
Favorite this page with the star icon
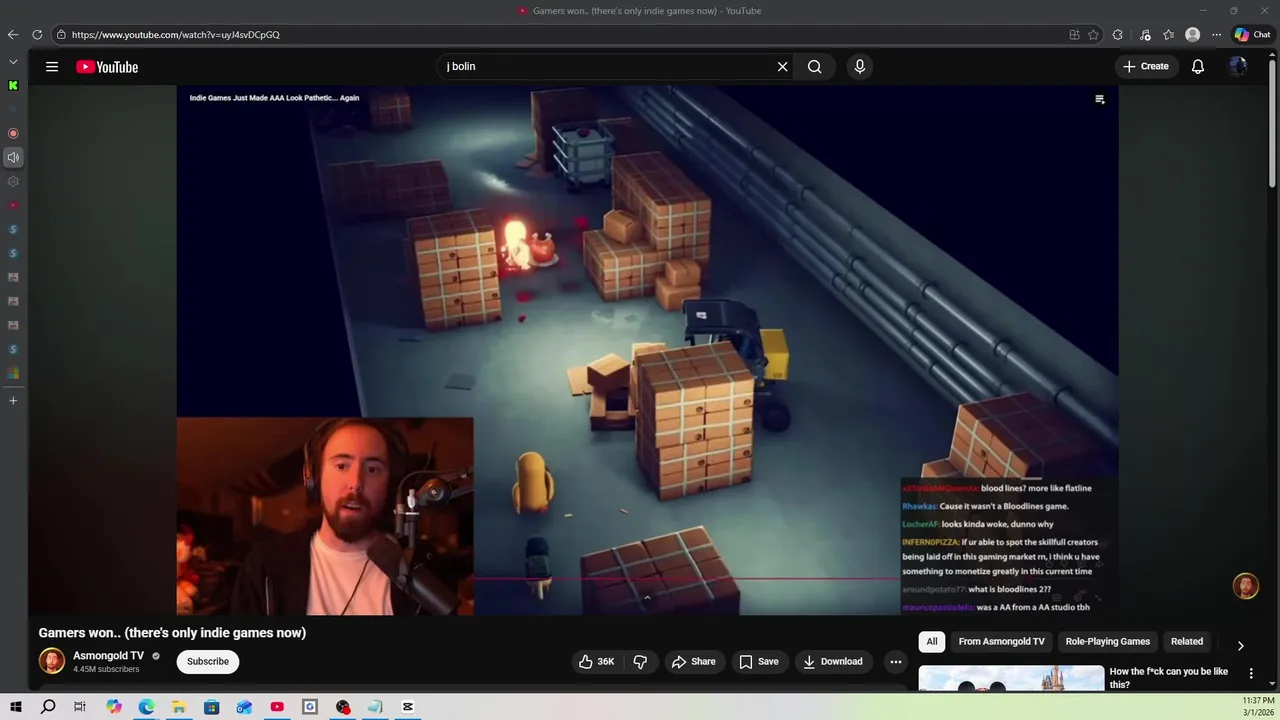1094,34
